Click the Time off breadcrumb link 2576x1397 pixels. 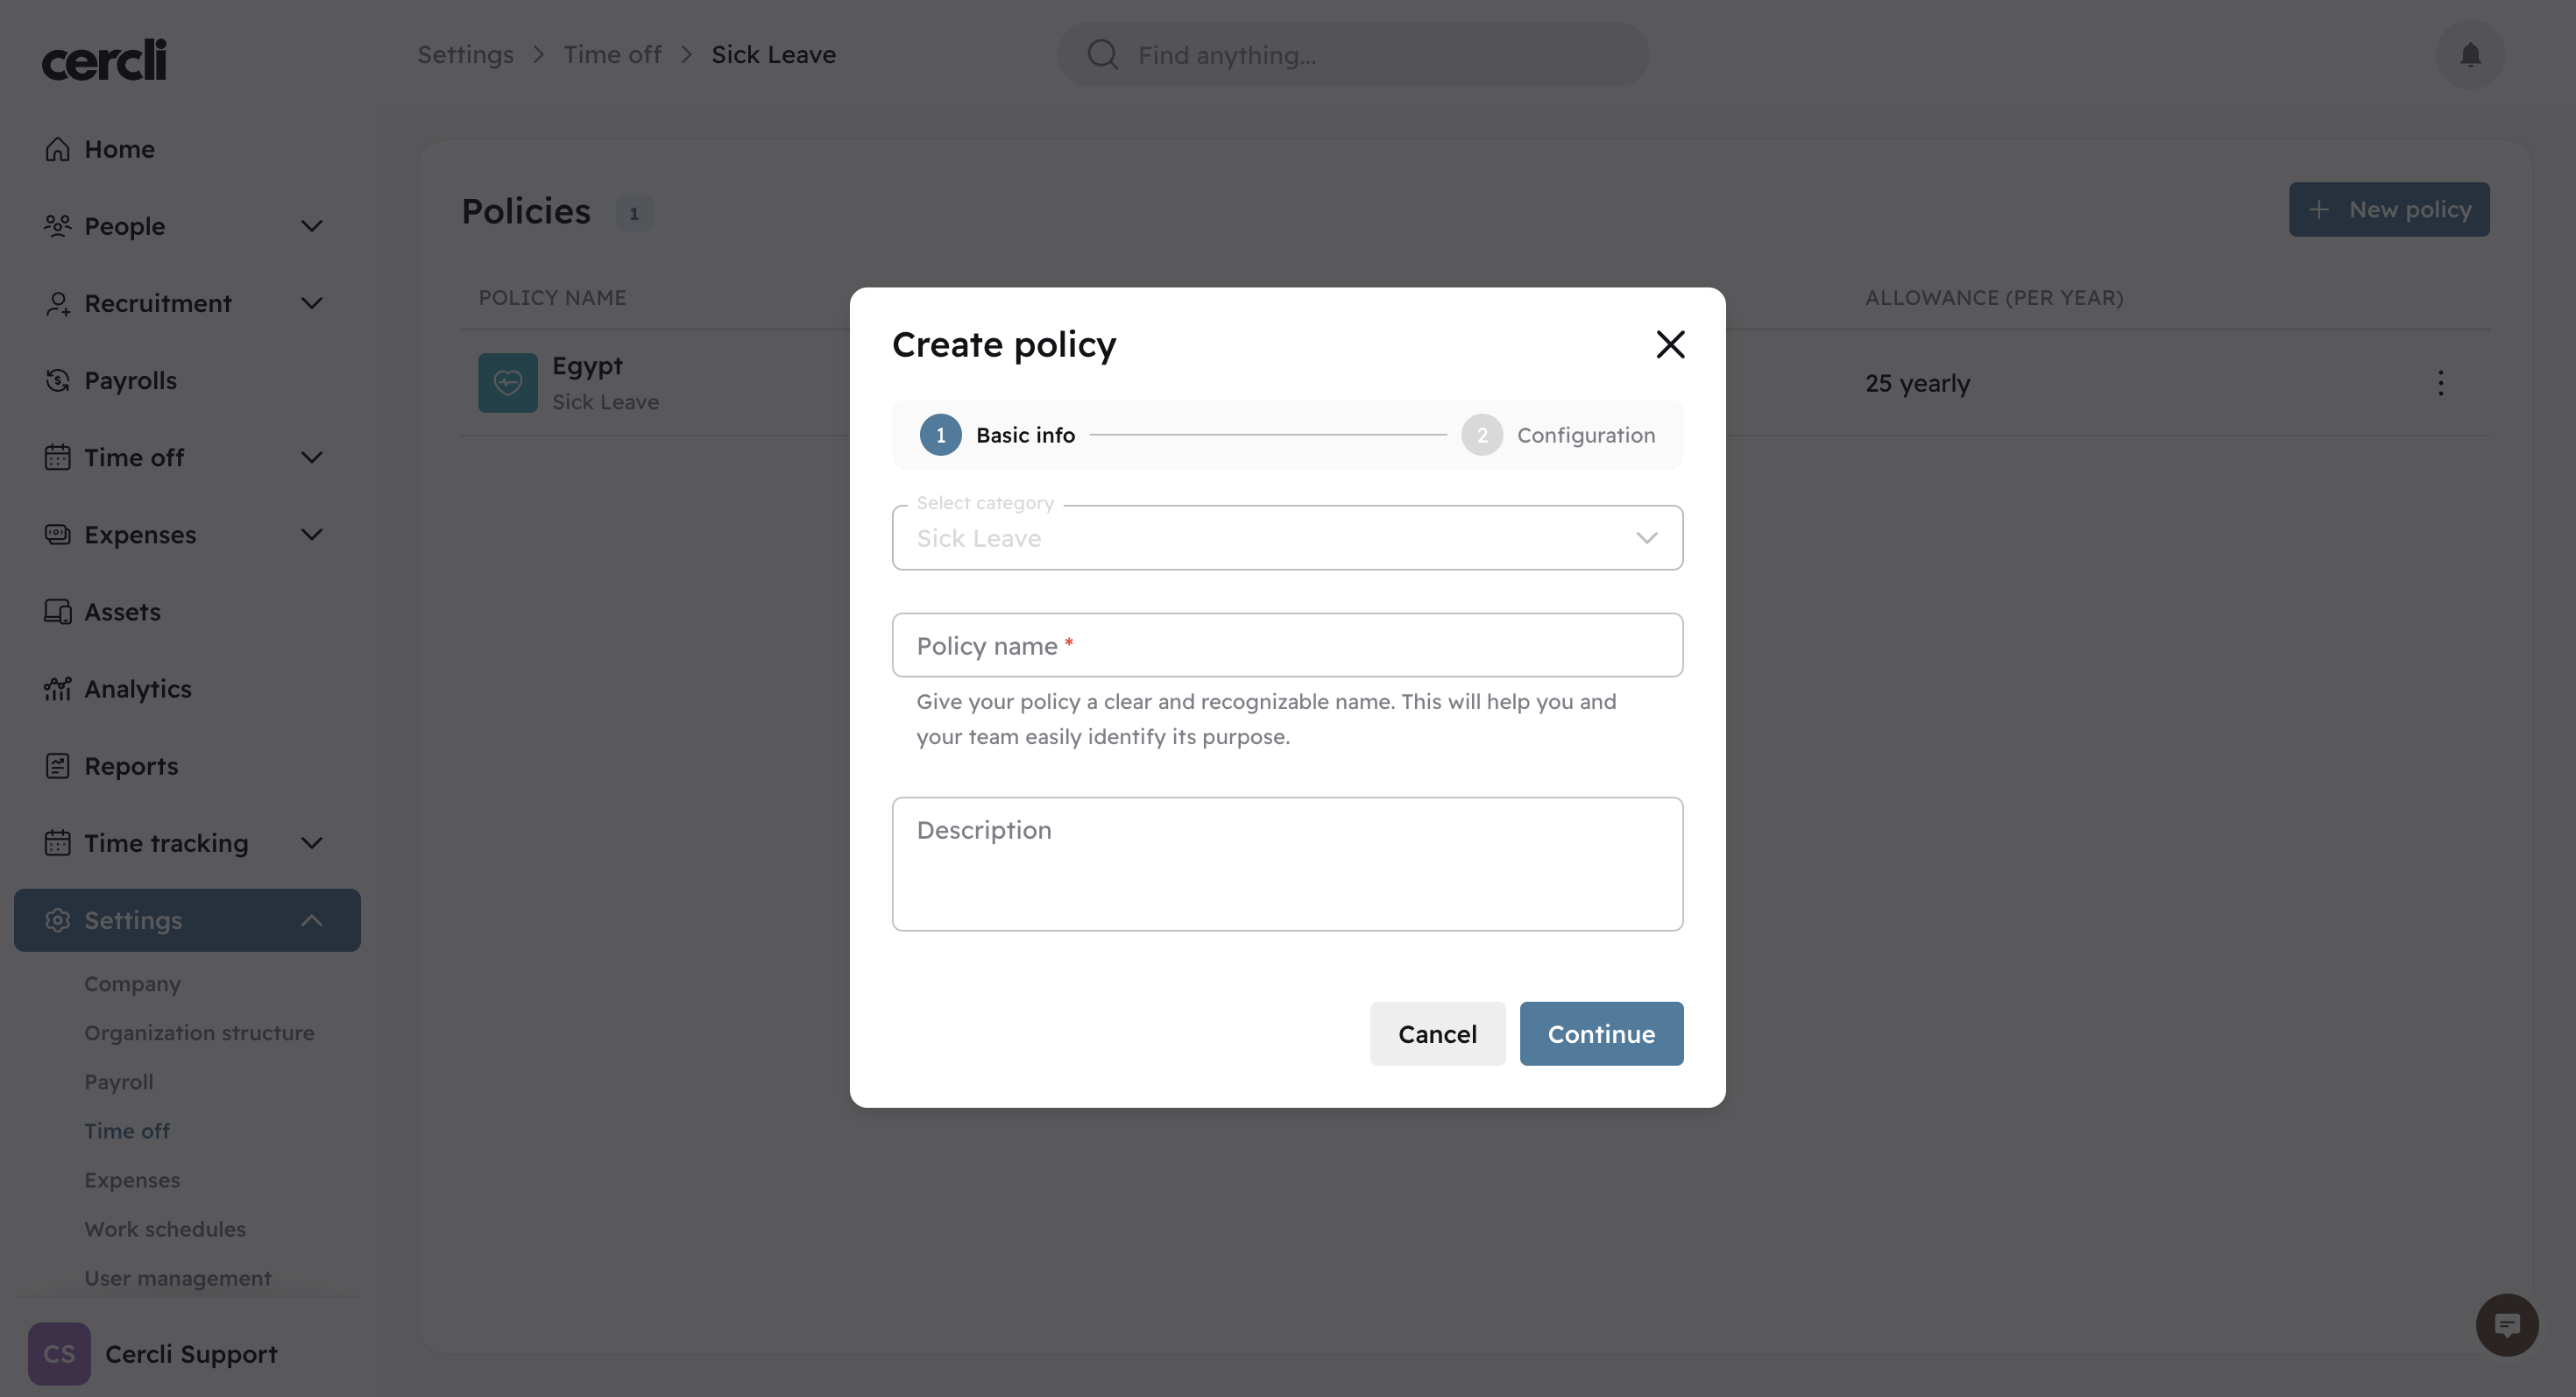[612, 55]
